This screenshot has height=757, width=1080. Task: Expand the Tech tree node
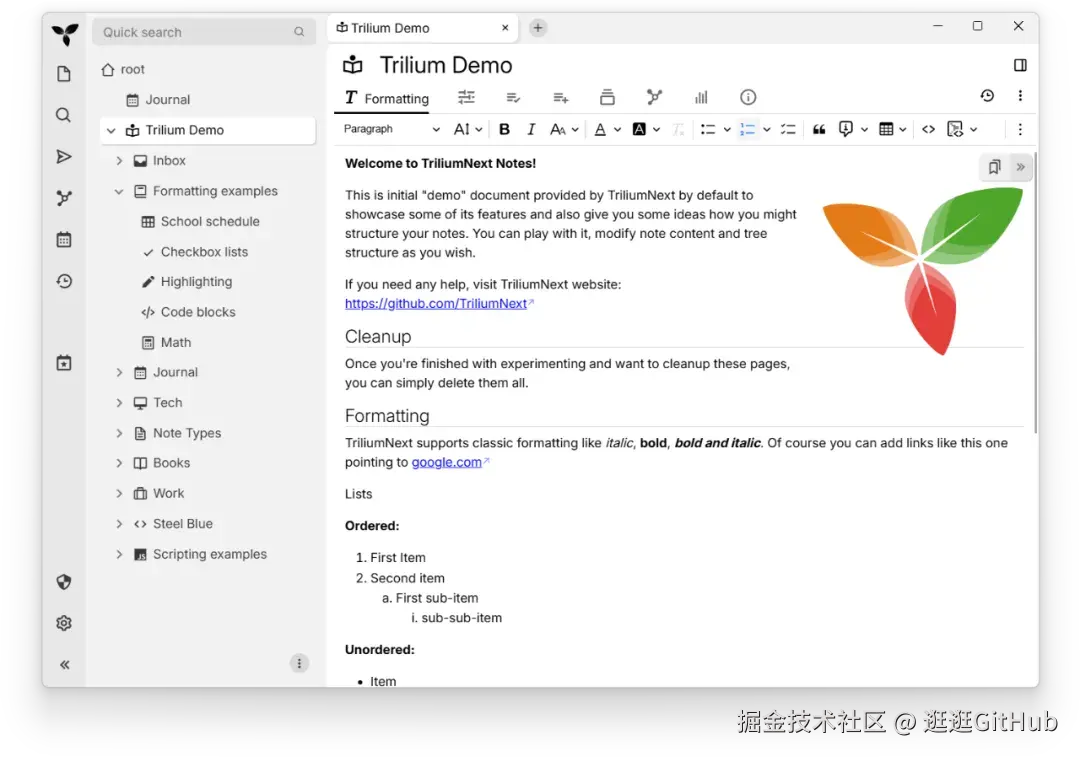tap(119, 402)
